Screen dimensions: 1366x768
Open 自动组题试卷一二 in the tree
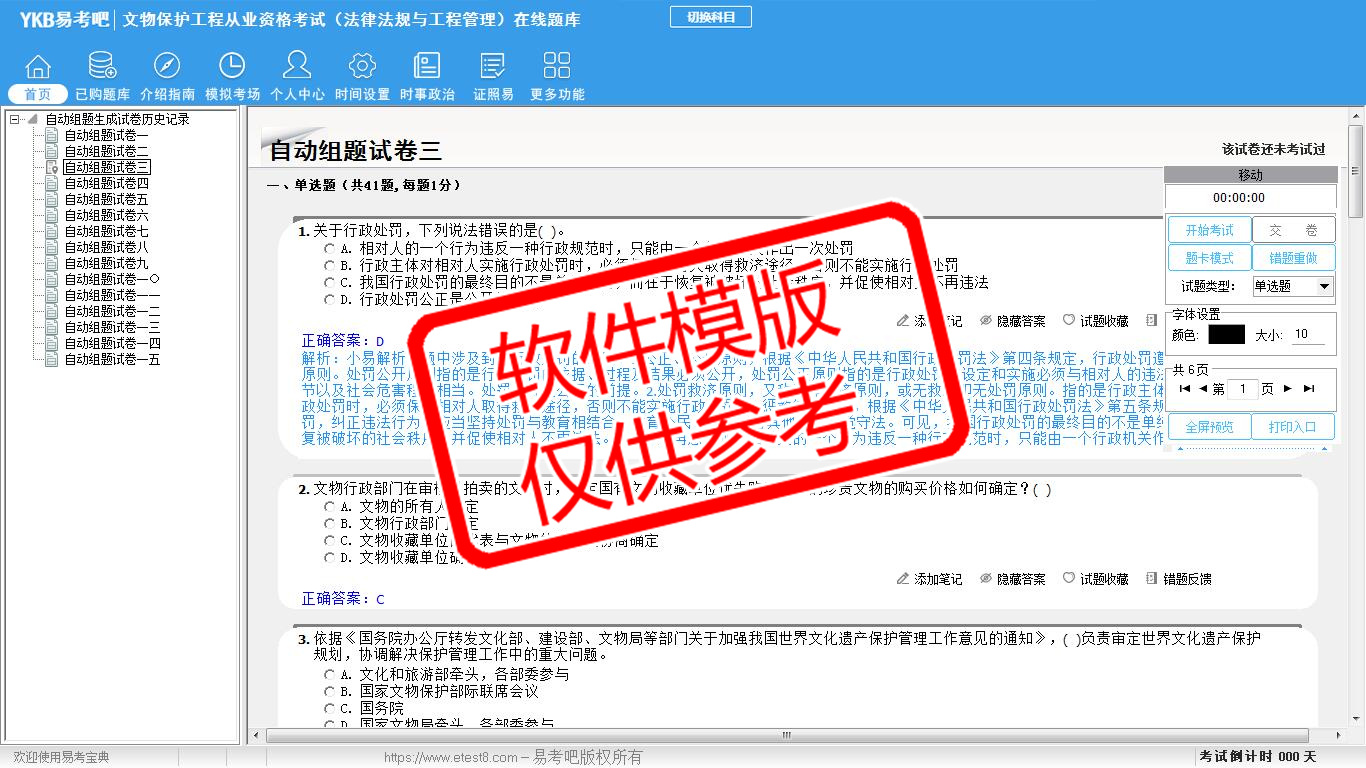tap(112, 311)
